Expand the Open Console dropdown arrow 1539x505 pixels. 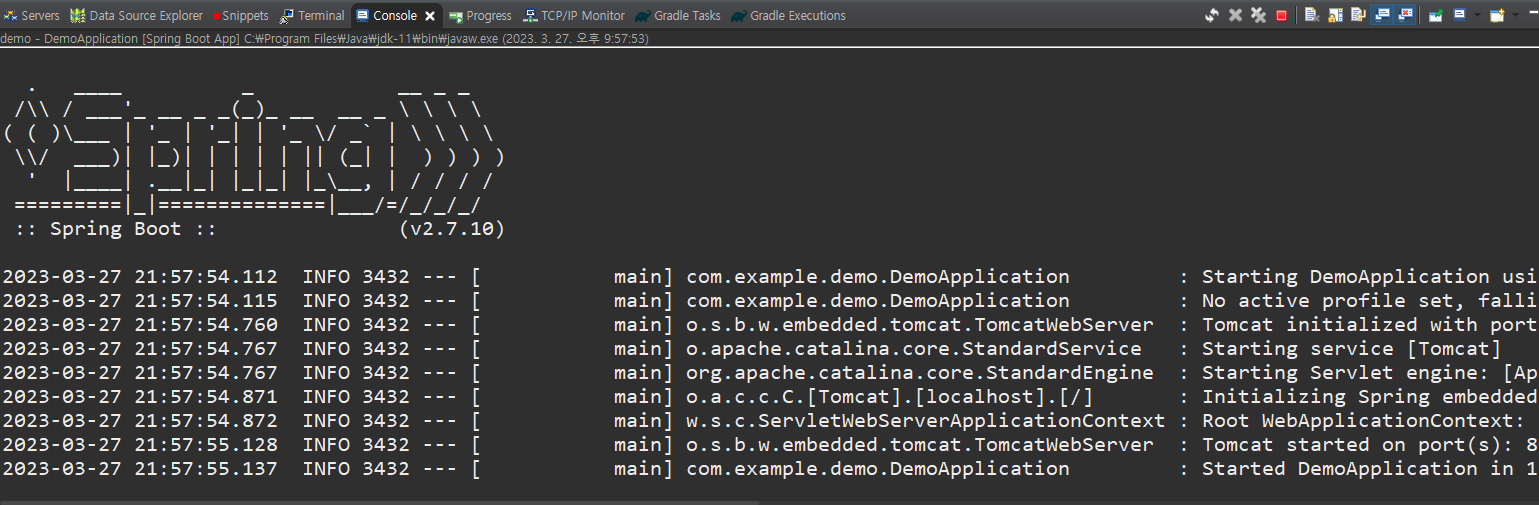tap(1515, 15)
